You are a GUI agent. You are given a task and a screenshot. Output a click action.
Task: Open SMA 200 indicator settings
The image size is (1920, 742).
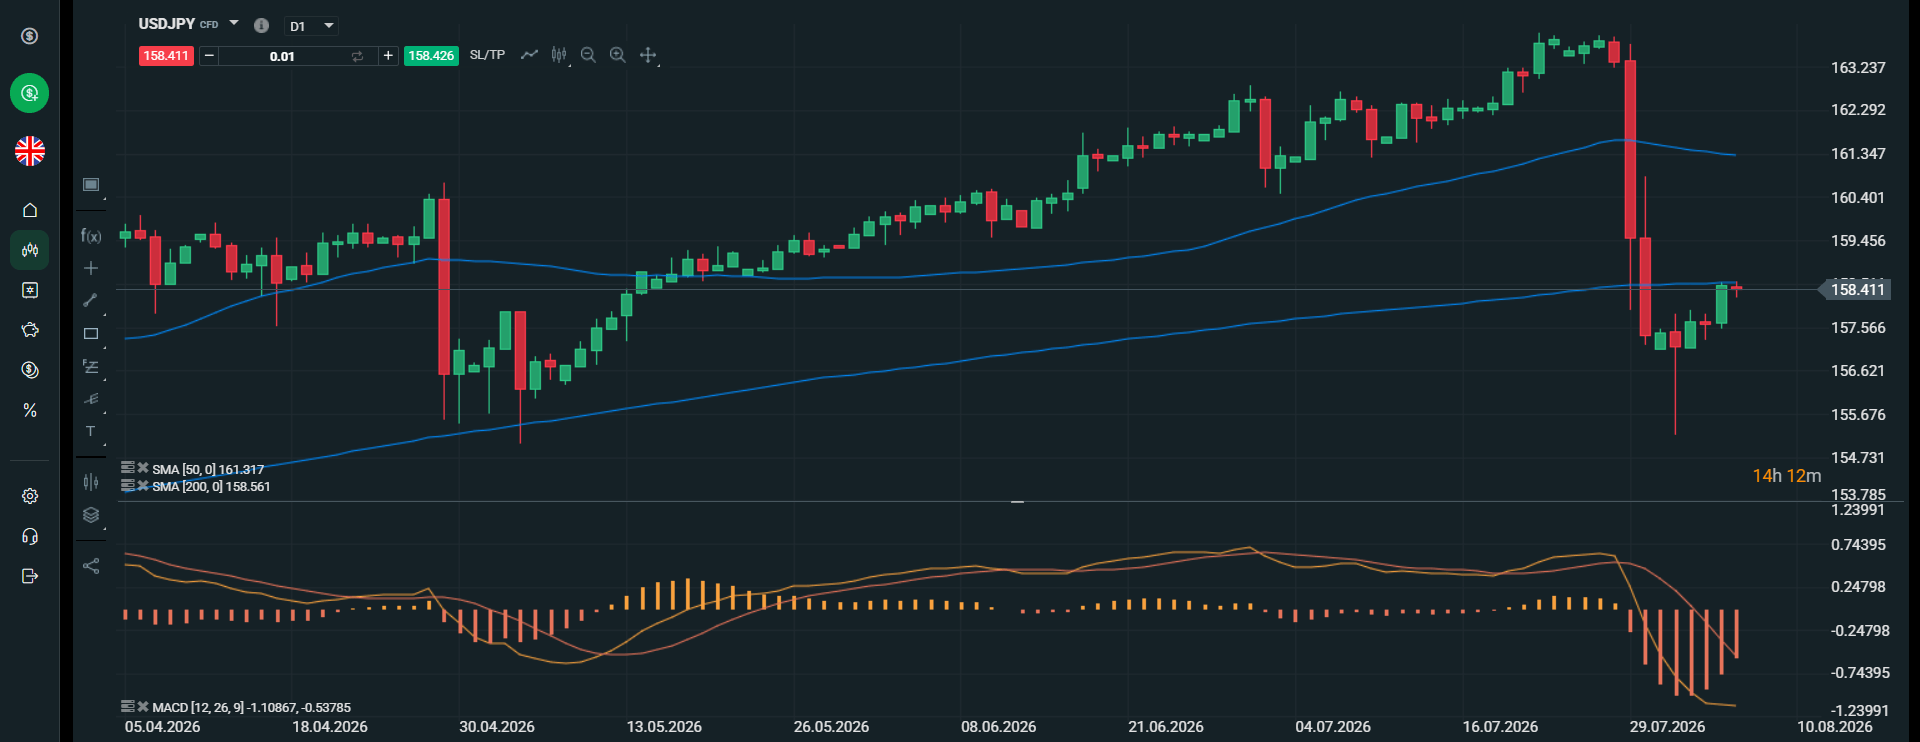point(128,486)
